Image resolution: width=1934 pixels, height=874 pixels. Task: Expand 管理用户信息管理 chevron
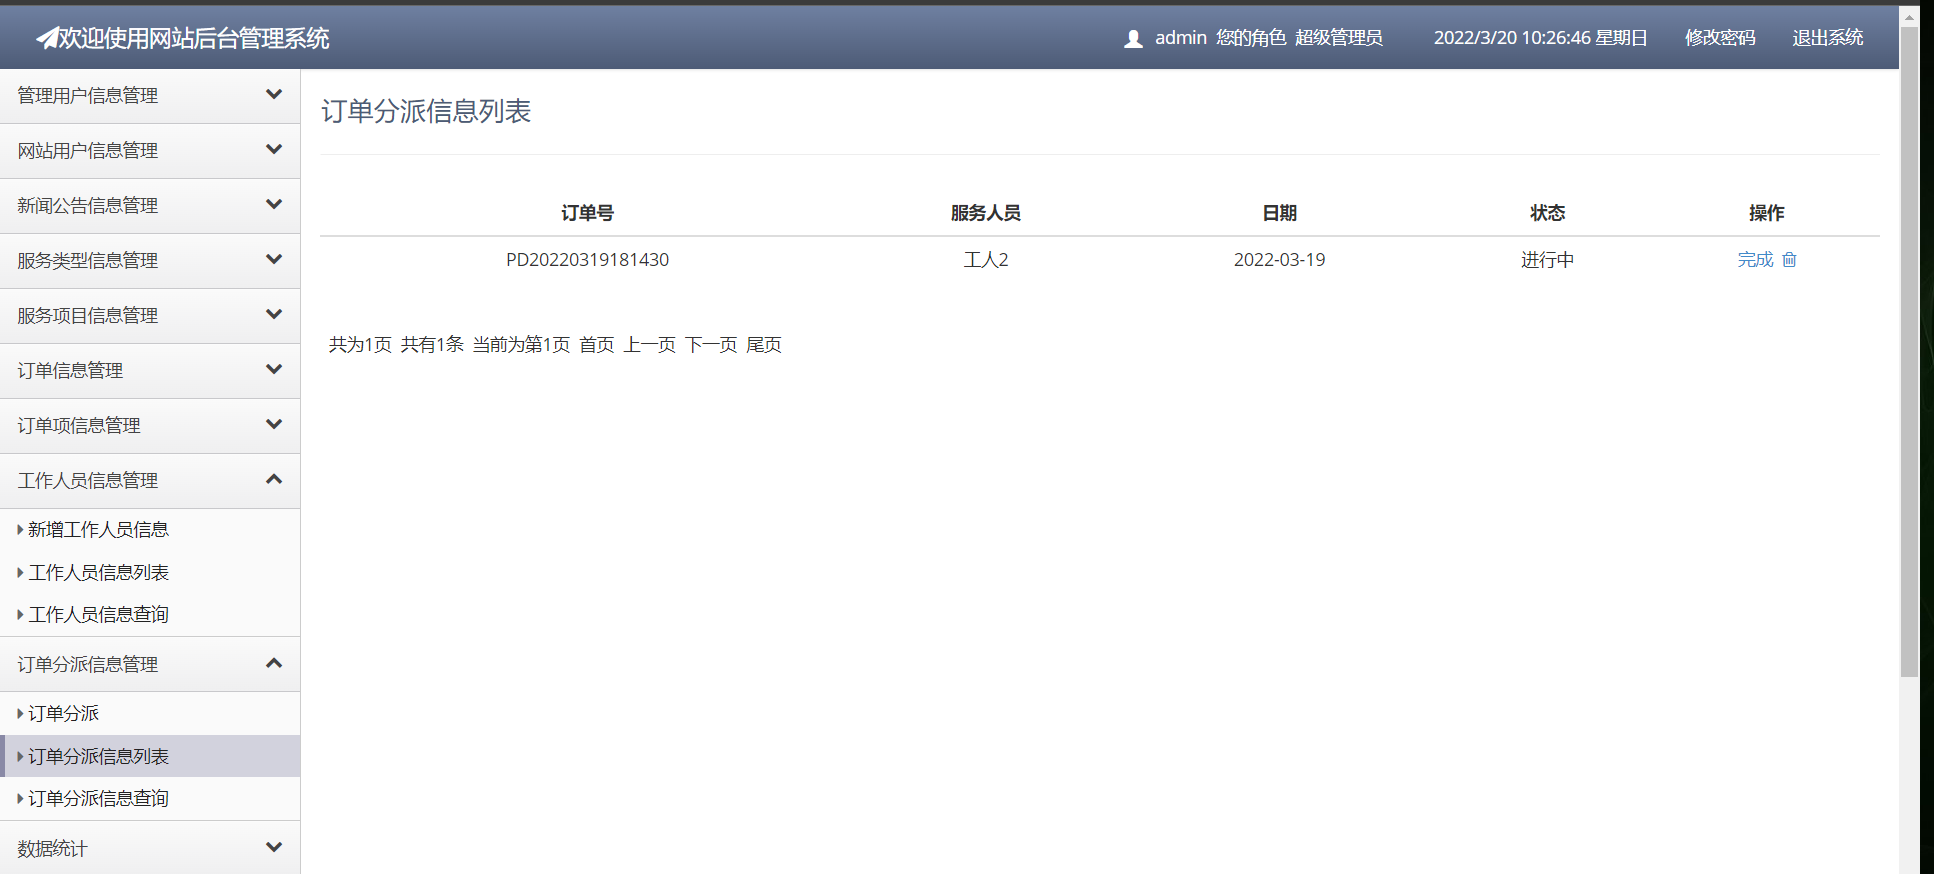274,95
